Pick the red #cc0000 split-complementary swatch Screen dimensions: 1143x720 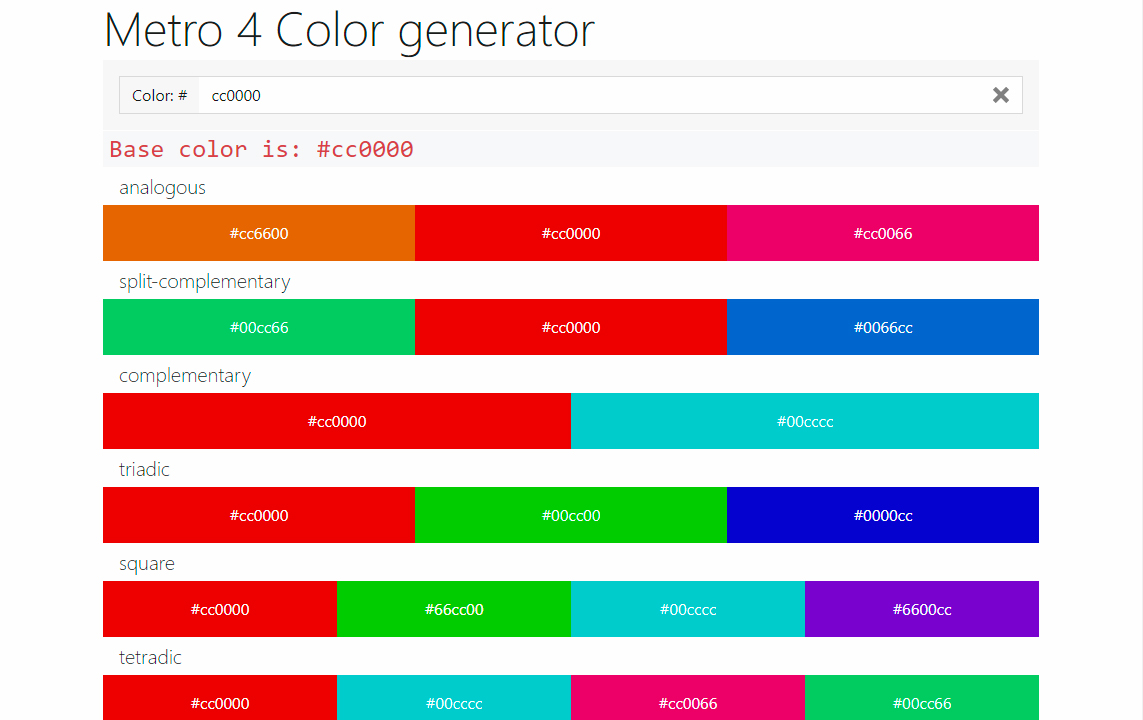click(x=570, y=327)
